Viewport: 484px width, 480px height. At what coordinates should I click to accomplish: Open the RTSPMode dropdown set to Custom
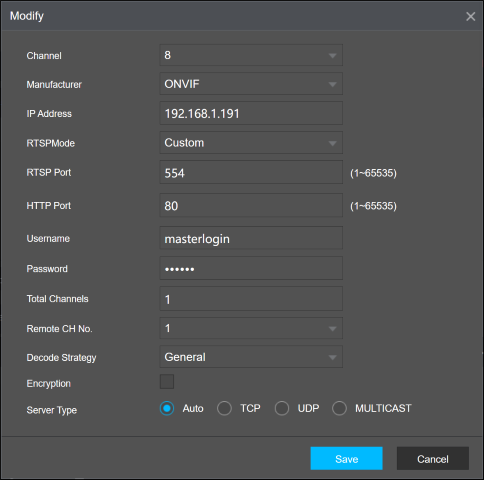click(x=251, y=143)
